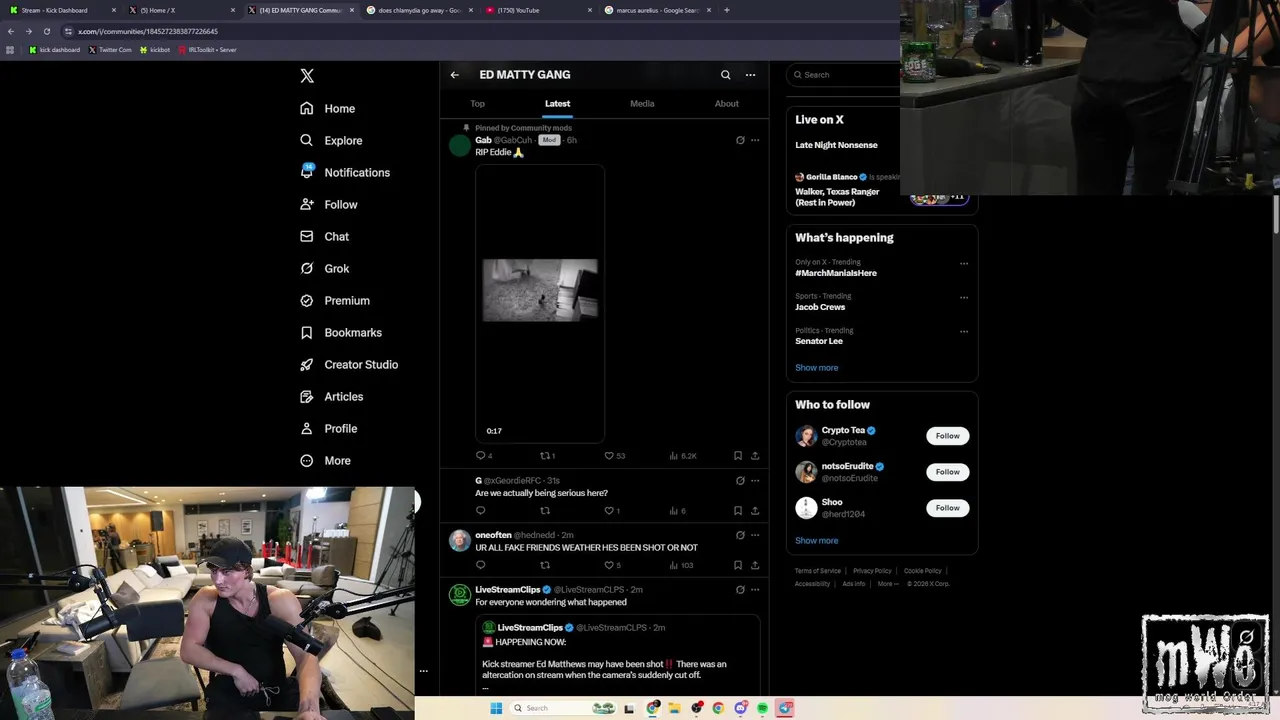
Task: Open more options on xGeordieRFC's post
Action: (755, 481)
